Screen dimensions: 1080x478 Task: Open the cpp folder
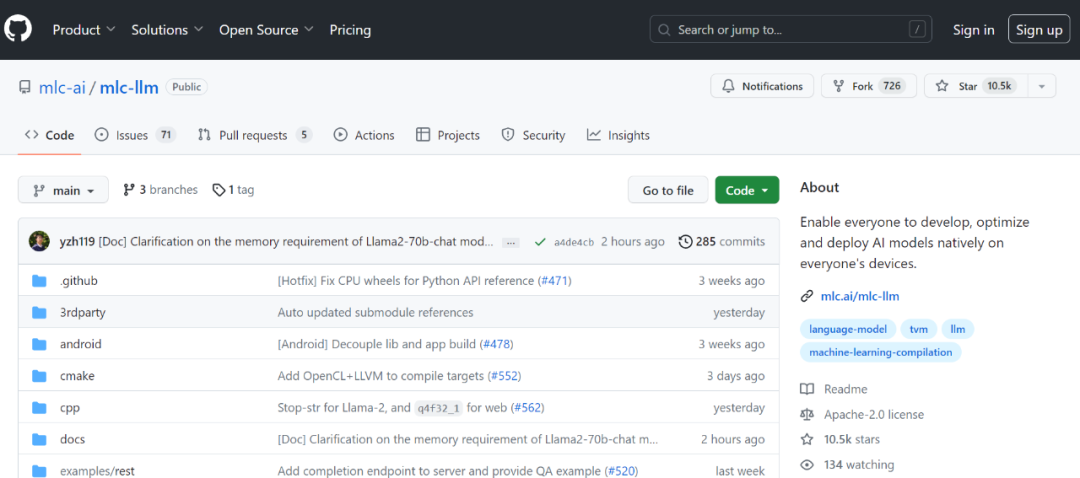70,408
